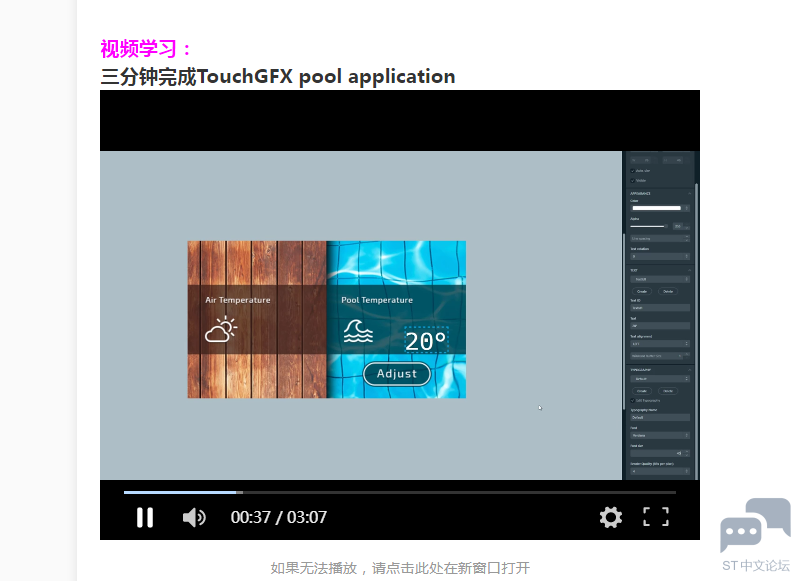The image size is (799, 581).
Task: Pause the video playback
Action: (145, 517)
